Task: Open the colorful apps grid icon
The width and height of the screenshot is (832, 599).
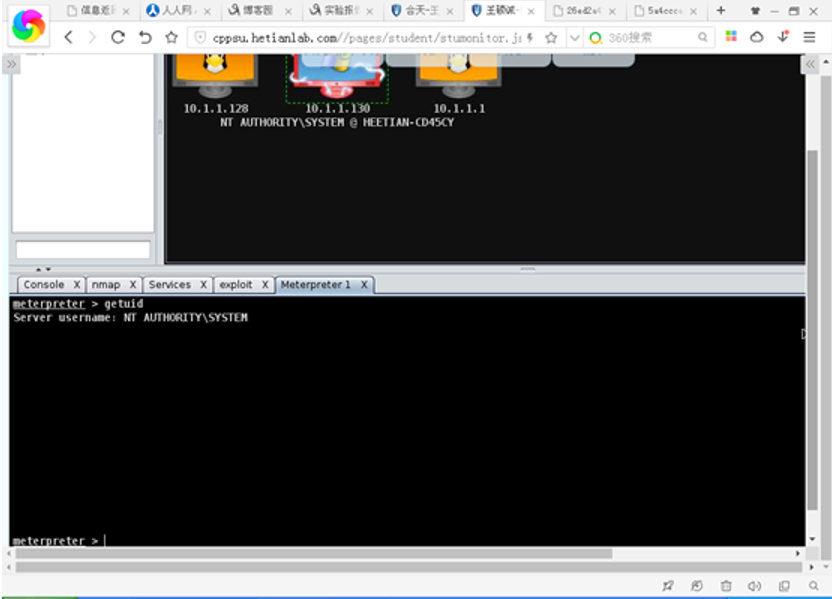Action: [731, 36]
